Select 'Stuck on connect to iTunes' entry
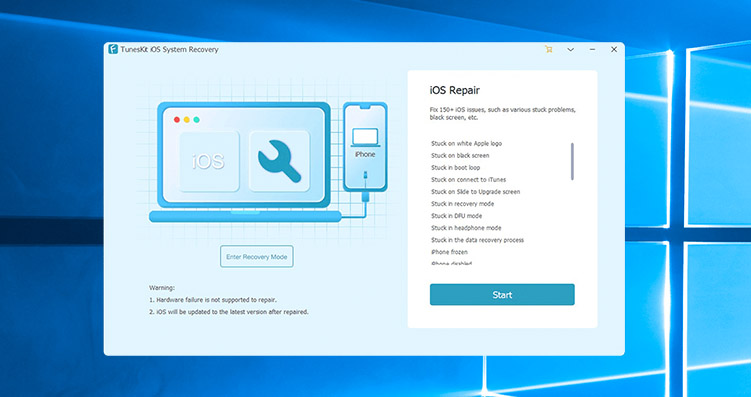The height and width of the screenshot is (397, 751). click(468, 180)
